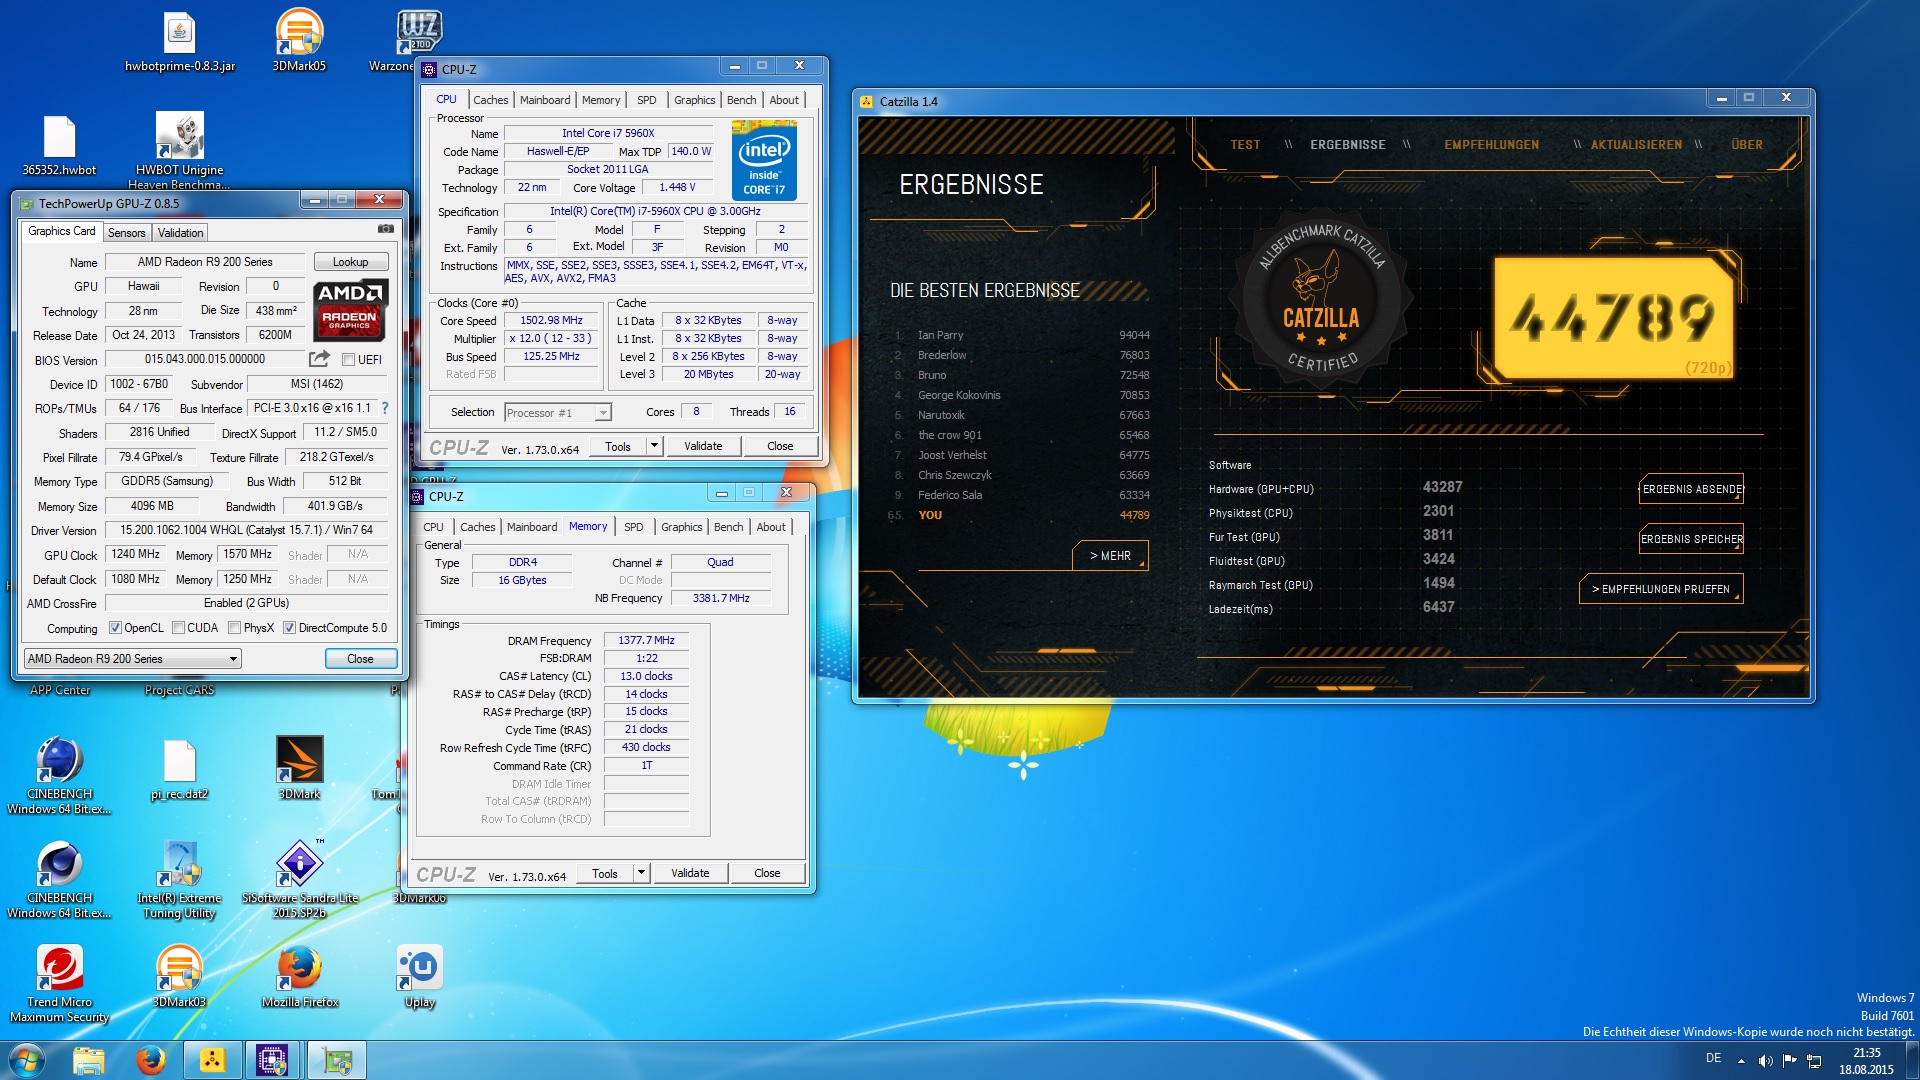The width and height of the screenshot is (1920, 1080).
Task: Open SiSoftware Sandra Lite 2015 shortcut
Action: pyautogui.click(x=299, y=879)
